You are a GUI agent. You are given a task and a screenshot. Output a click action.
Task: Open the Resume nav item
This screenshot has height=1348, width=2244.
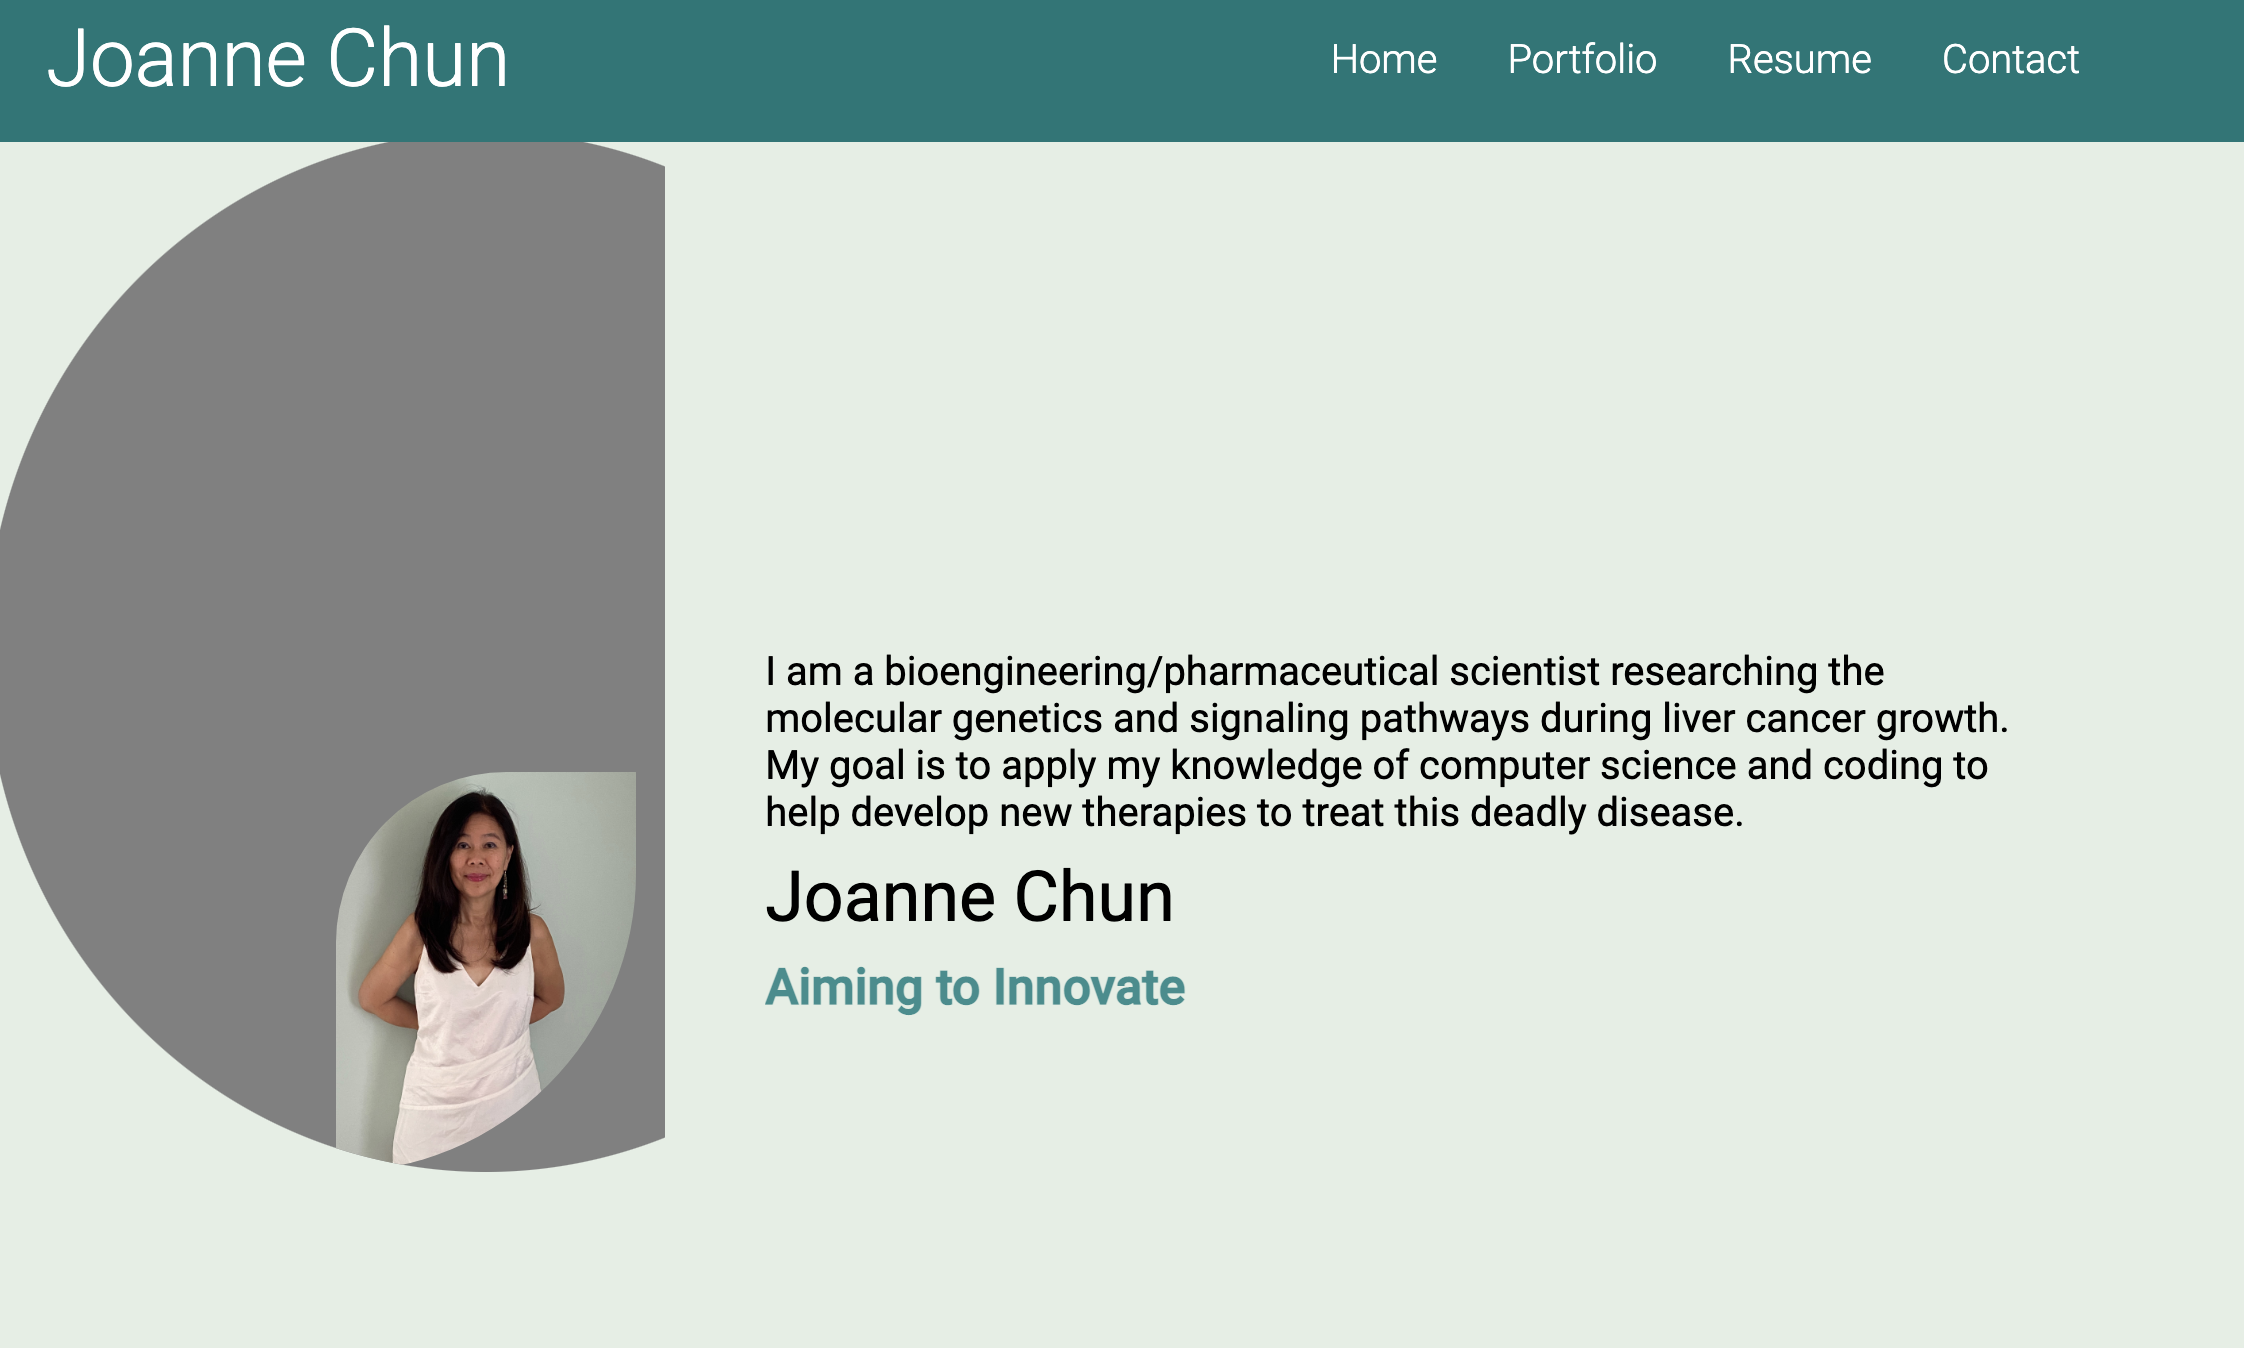[1798, 60]
